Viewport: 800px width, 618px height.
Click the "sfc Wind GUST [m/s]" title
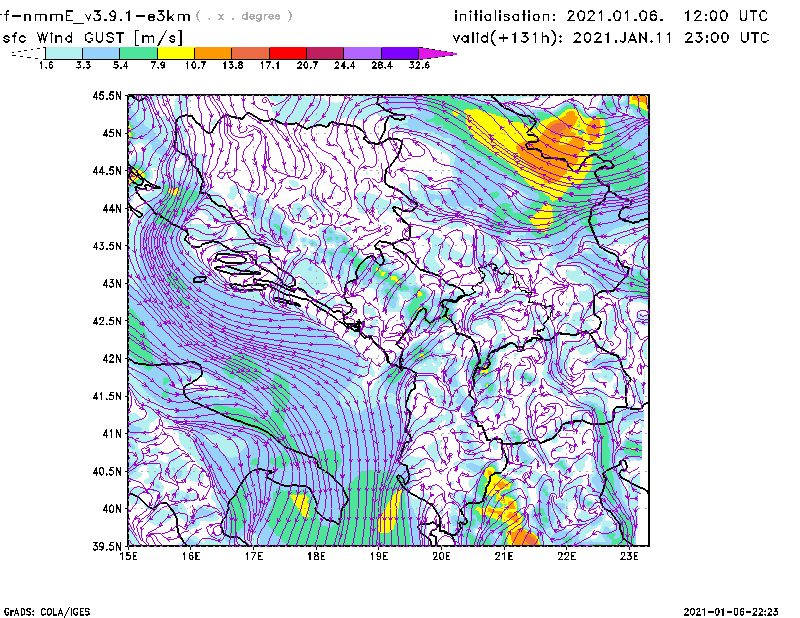tap(92, 38)
